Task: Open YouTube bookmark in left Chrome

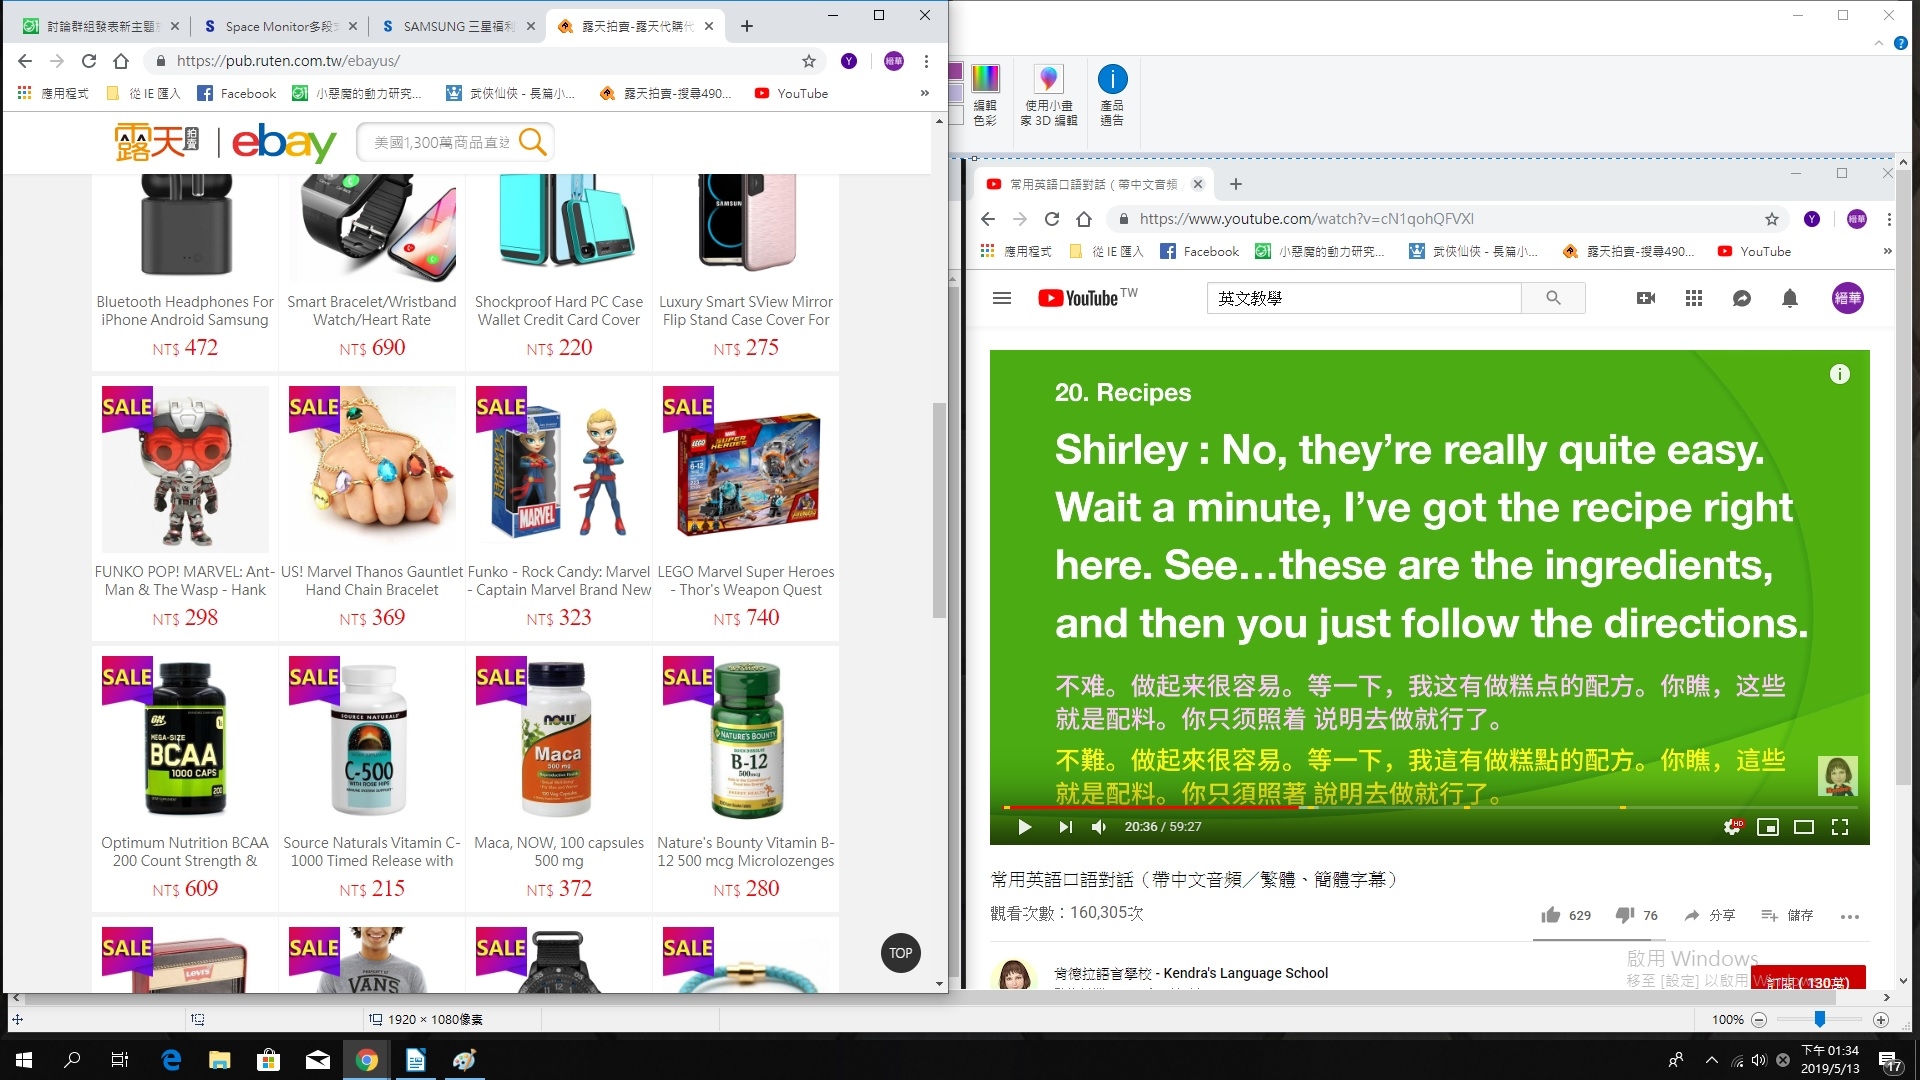Action: (x=791, y=93)
